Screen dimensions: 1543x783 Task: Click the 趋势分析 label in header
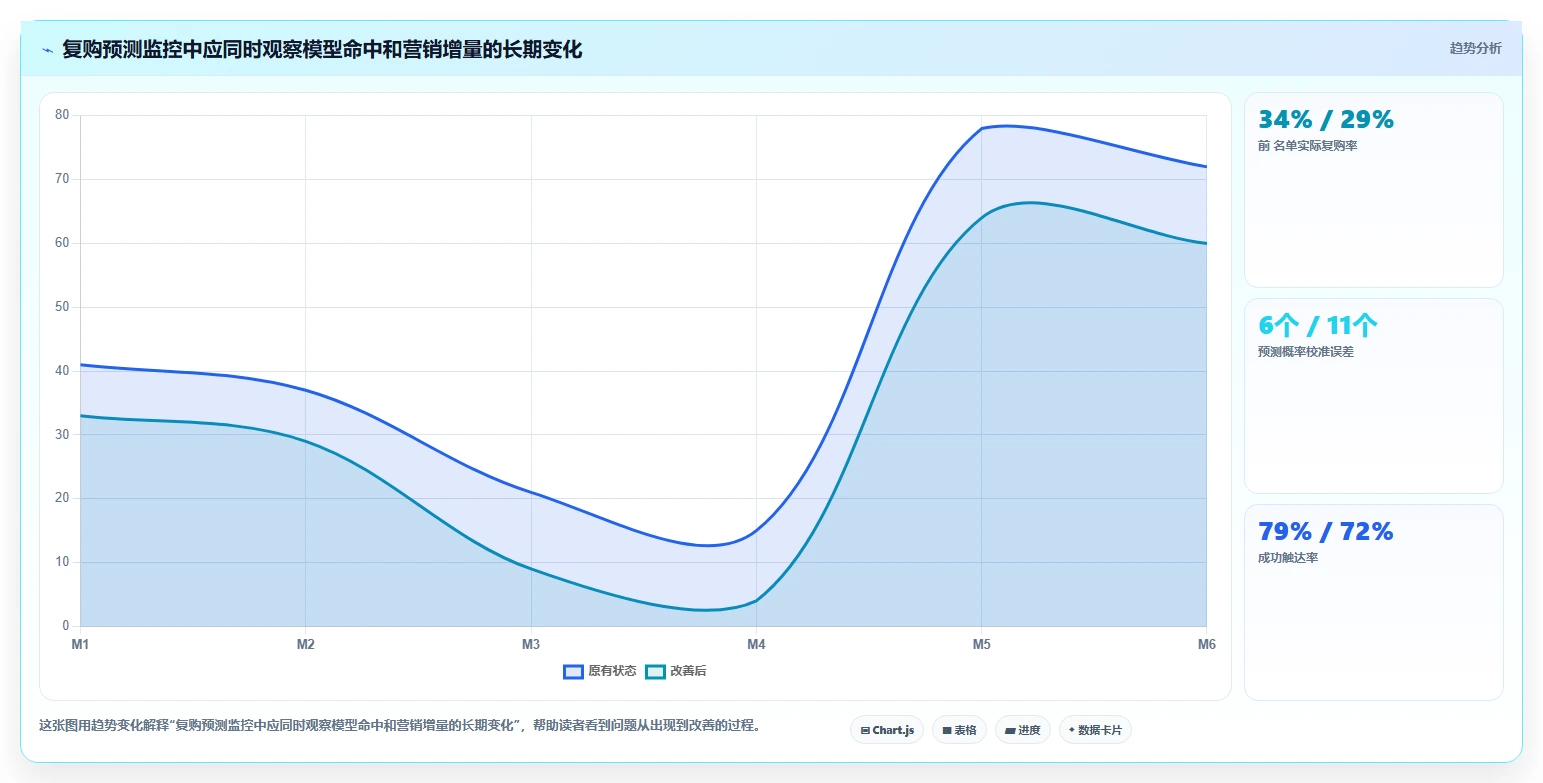tap(1475, 48)
